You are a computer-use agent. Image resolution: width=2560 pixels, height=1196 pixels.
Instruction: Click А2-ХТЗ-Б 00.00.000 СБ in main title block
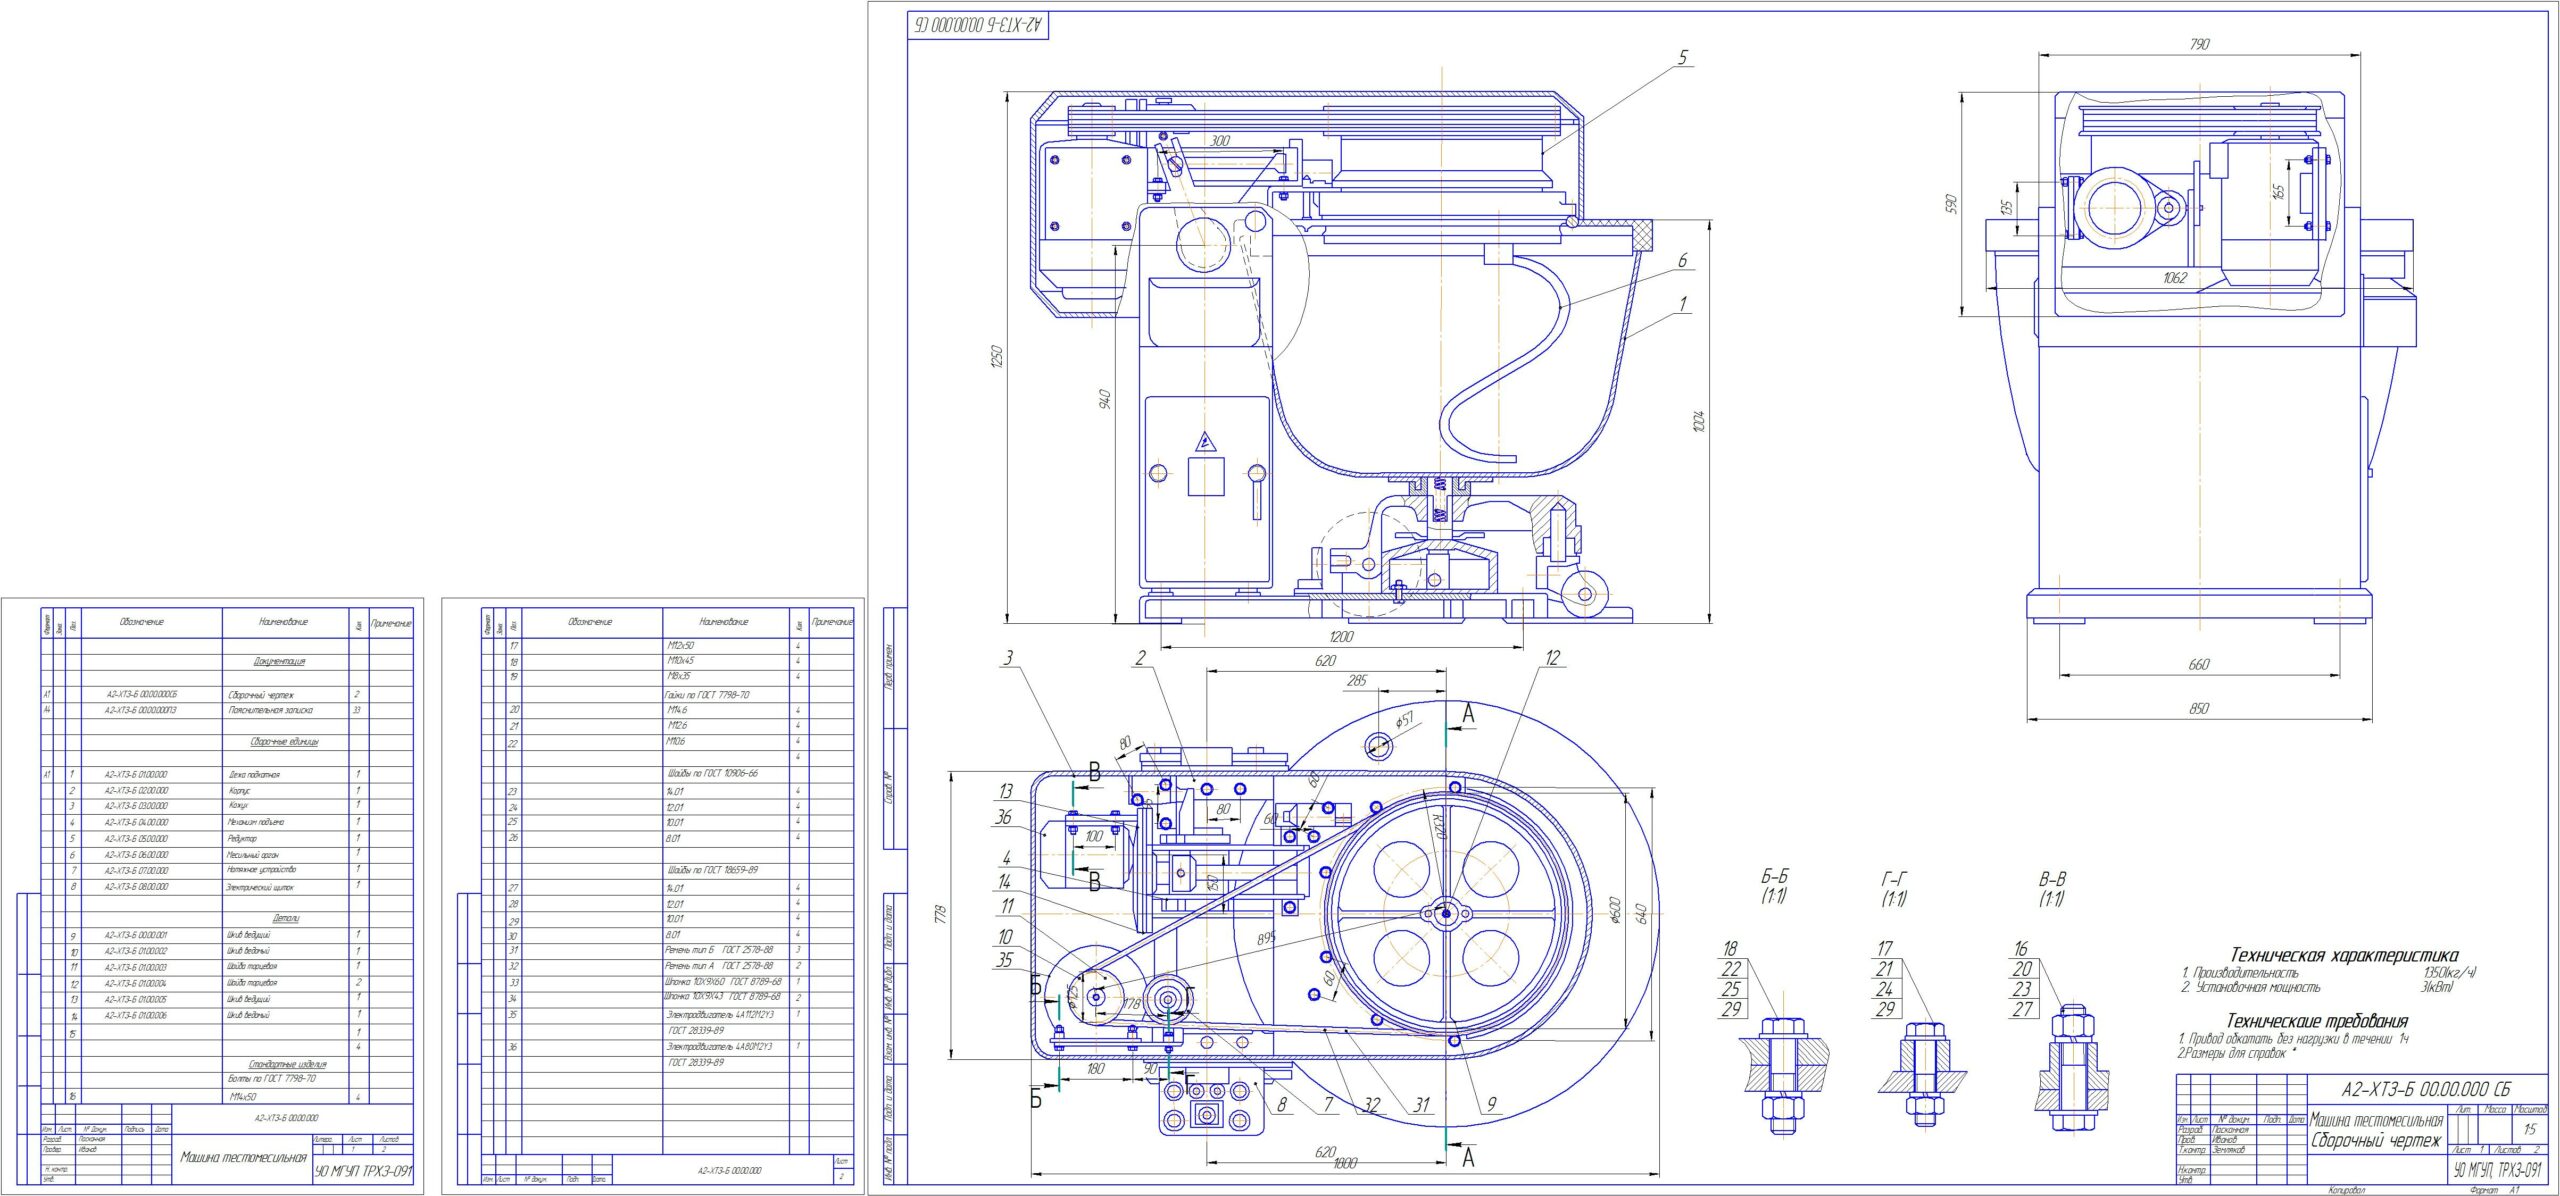pos(2425,1089)
